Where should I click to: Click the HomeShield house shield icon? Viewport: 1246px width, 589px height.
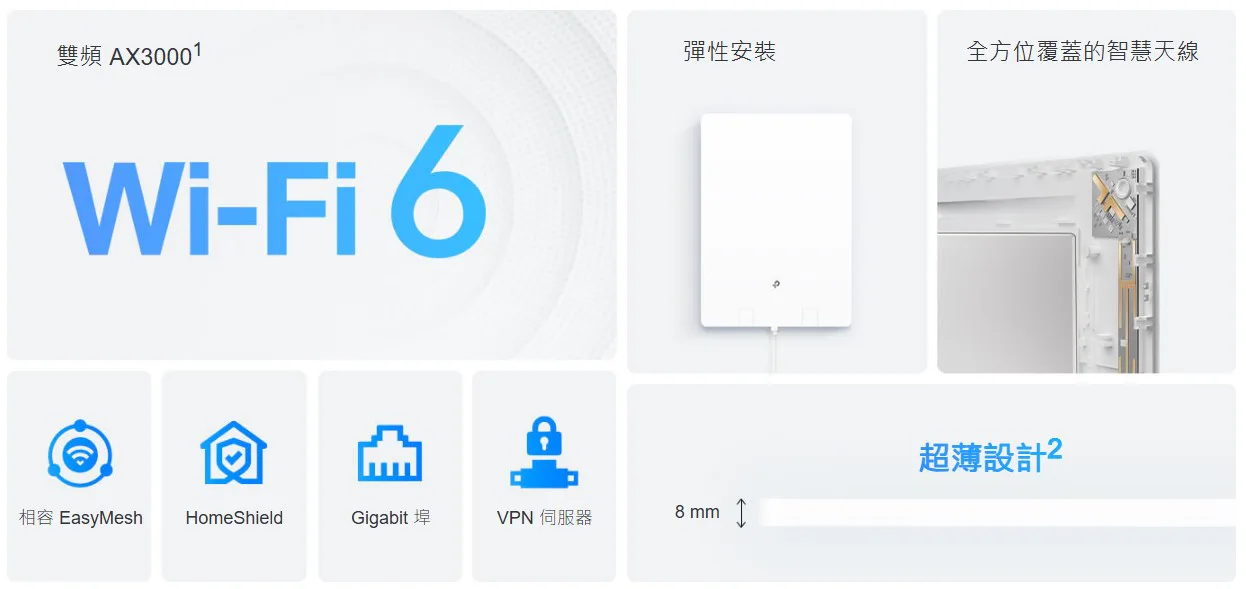click(234, 453)
